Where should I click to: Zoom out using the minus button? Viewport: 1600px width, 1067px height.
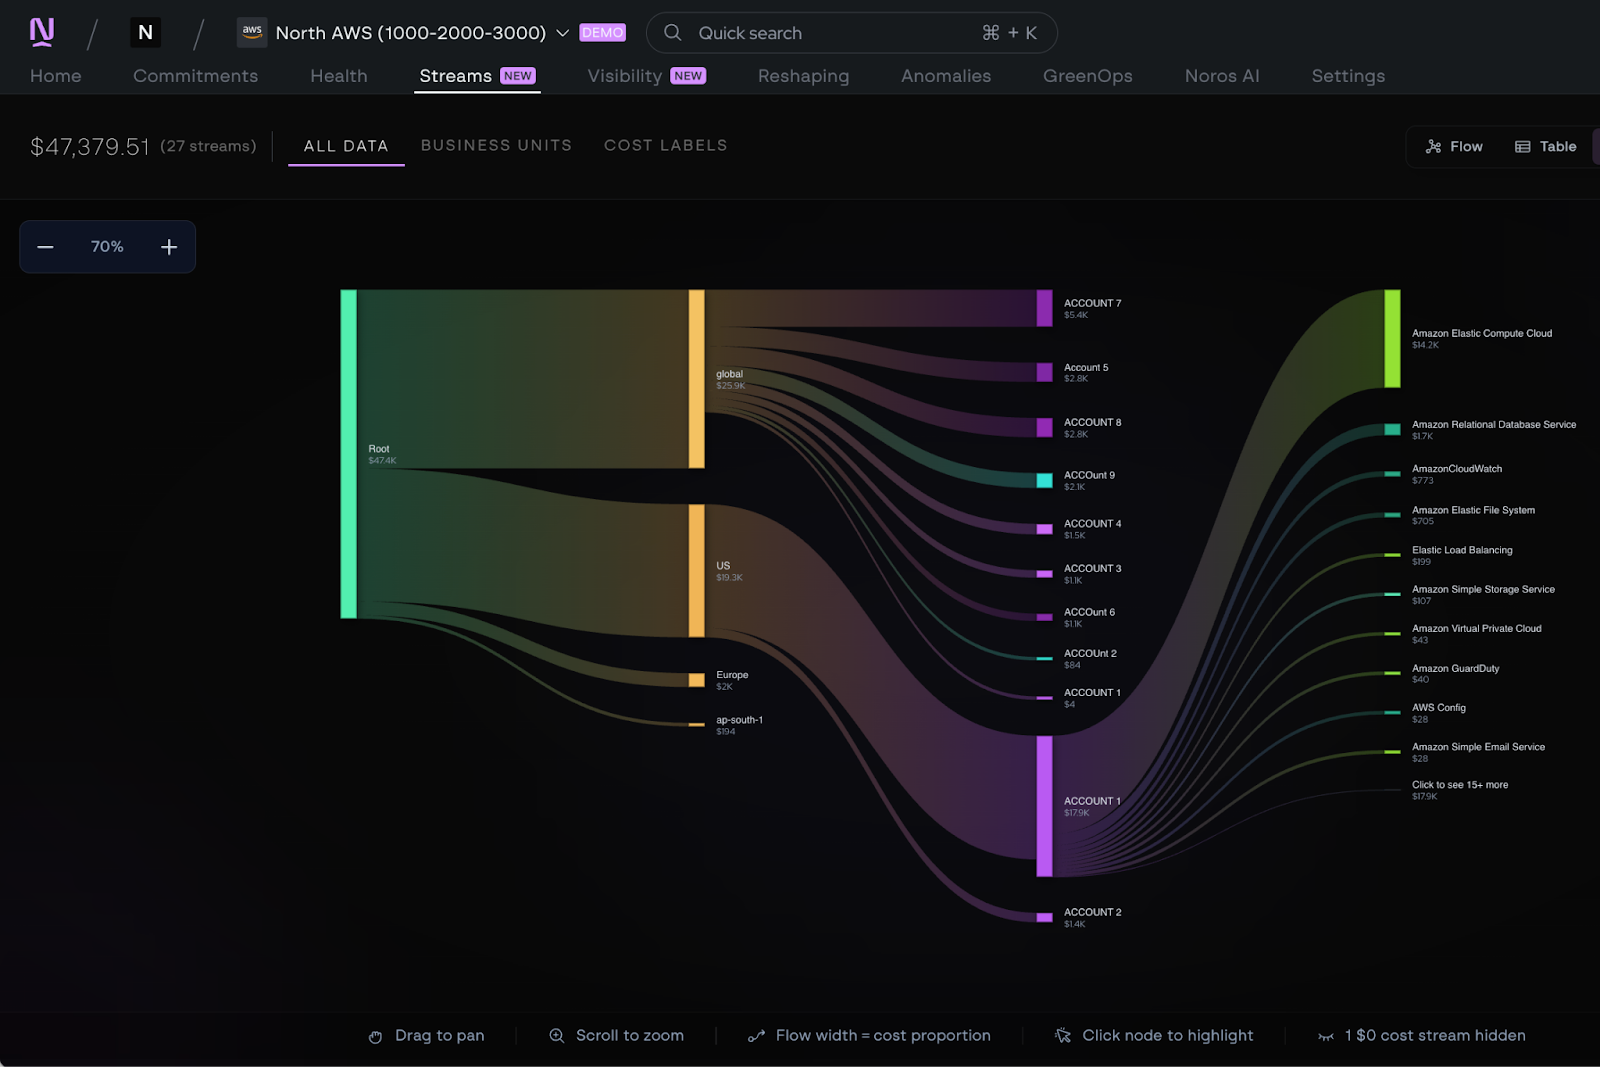tap(45, 246)
